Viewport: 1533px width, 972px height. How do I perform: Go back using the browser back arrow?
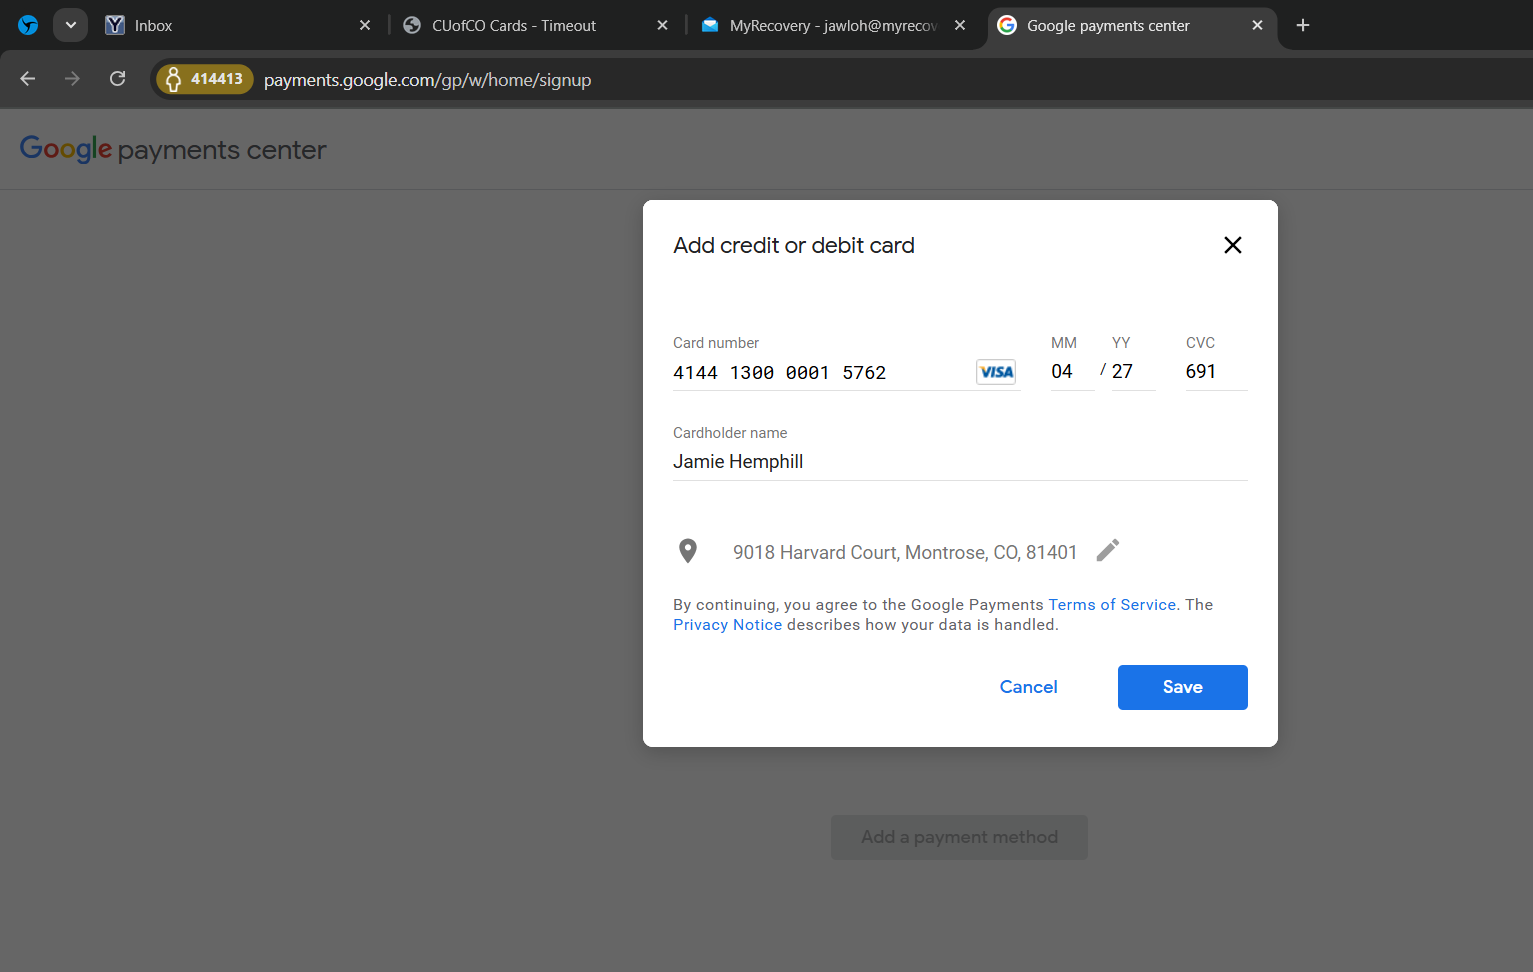tap(28, 79)
